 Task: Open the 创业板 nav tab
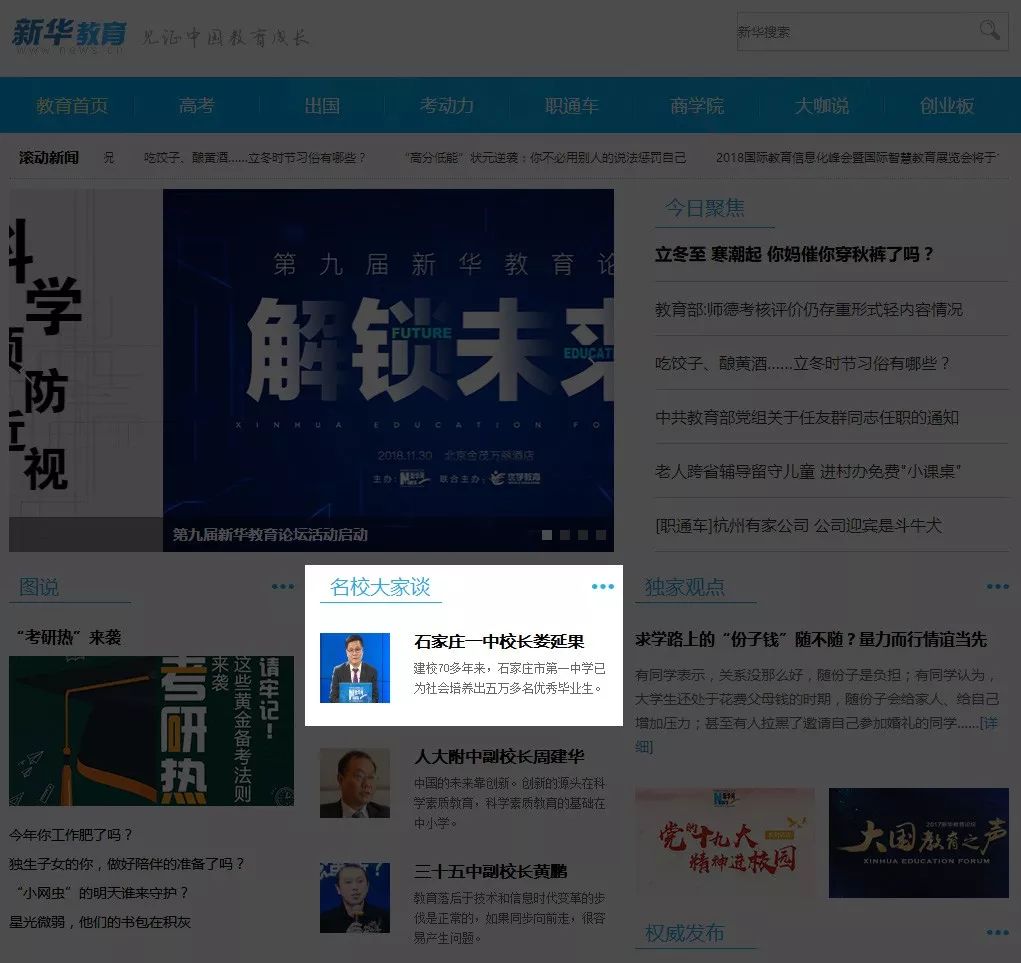947,105
